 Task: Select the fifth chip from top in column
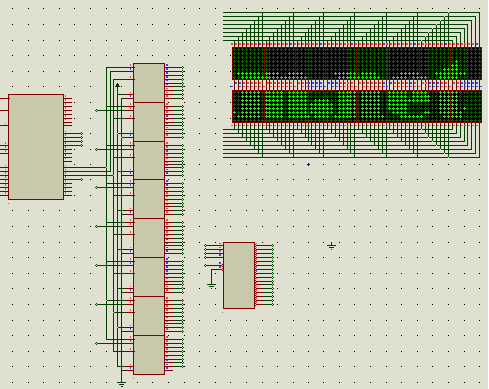click(x=149, y=238)
